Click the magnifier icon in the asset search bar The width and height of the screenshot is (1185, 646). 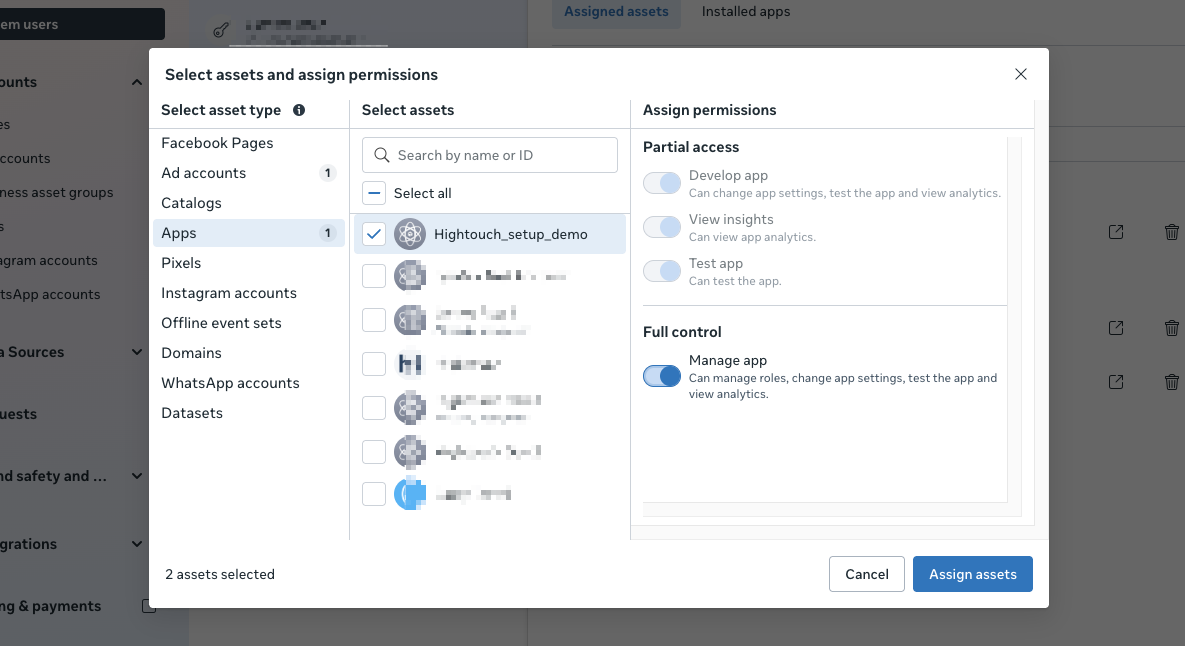[381, 155]
